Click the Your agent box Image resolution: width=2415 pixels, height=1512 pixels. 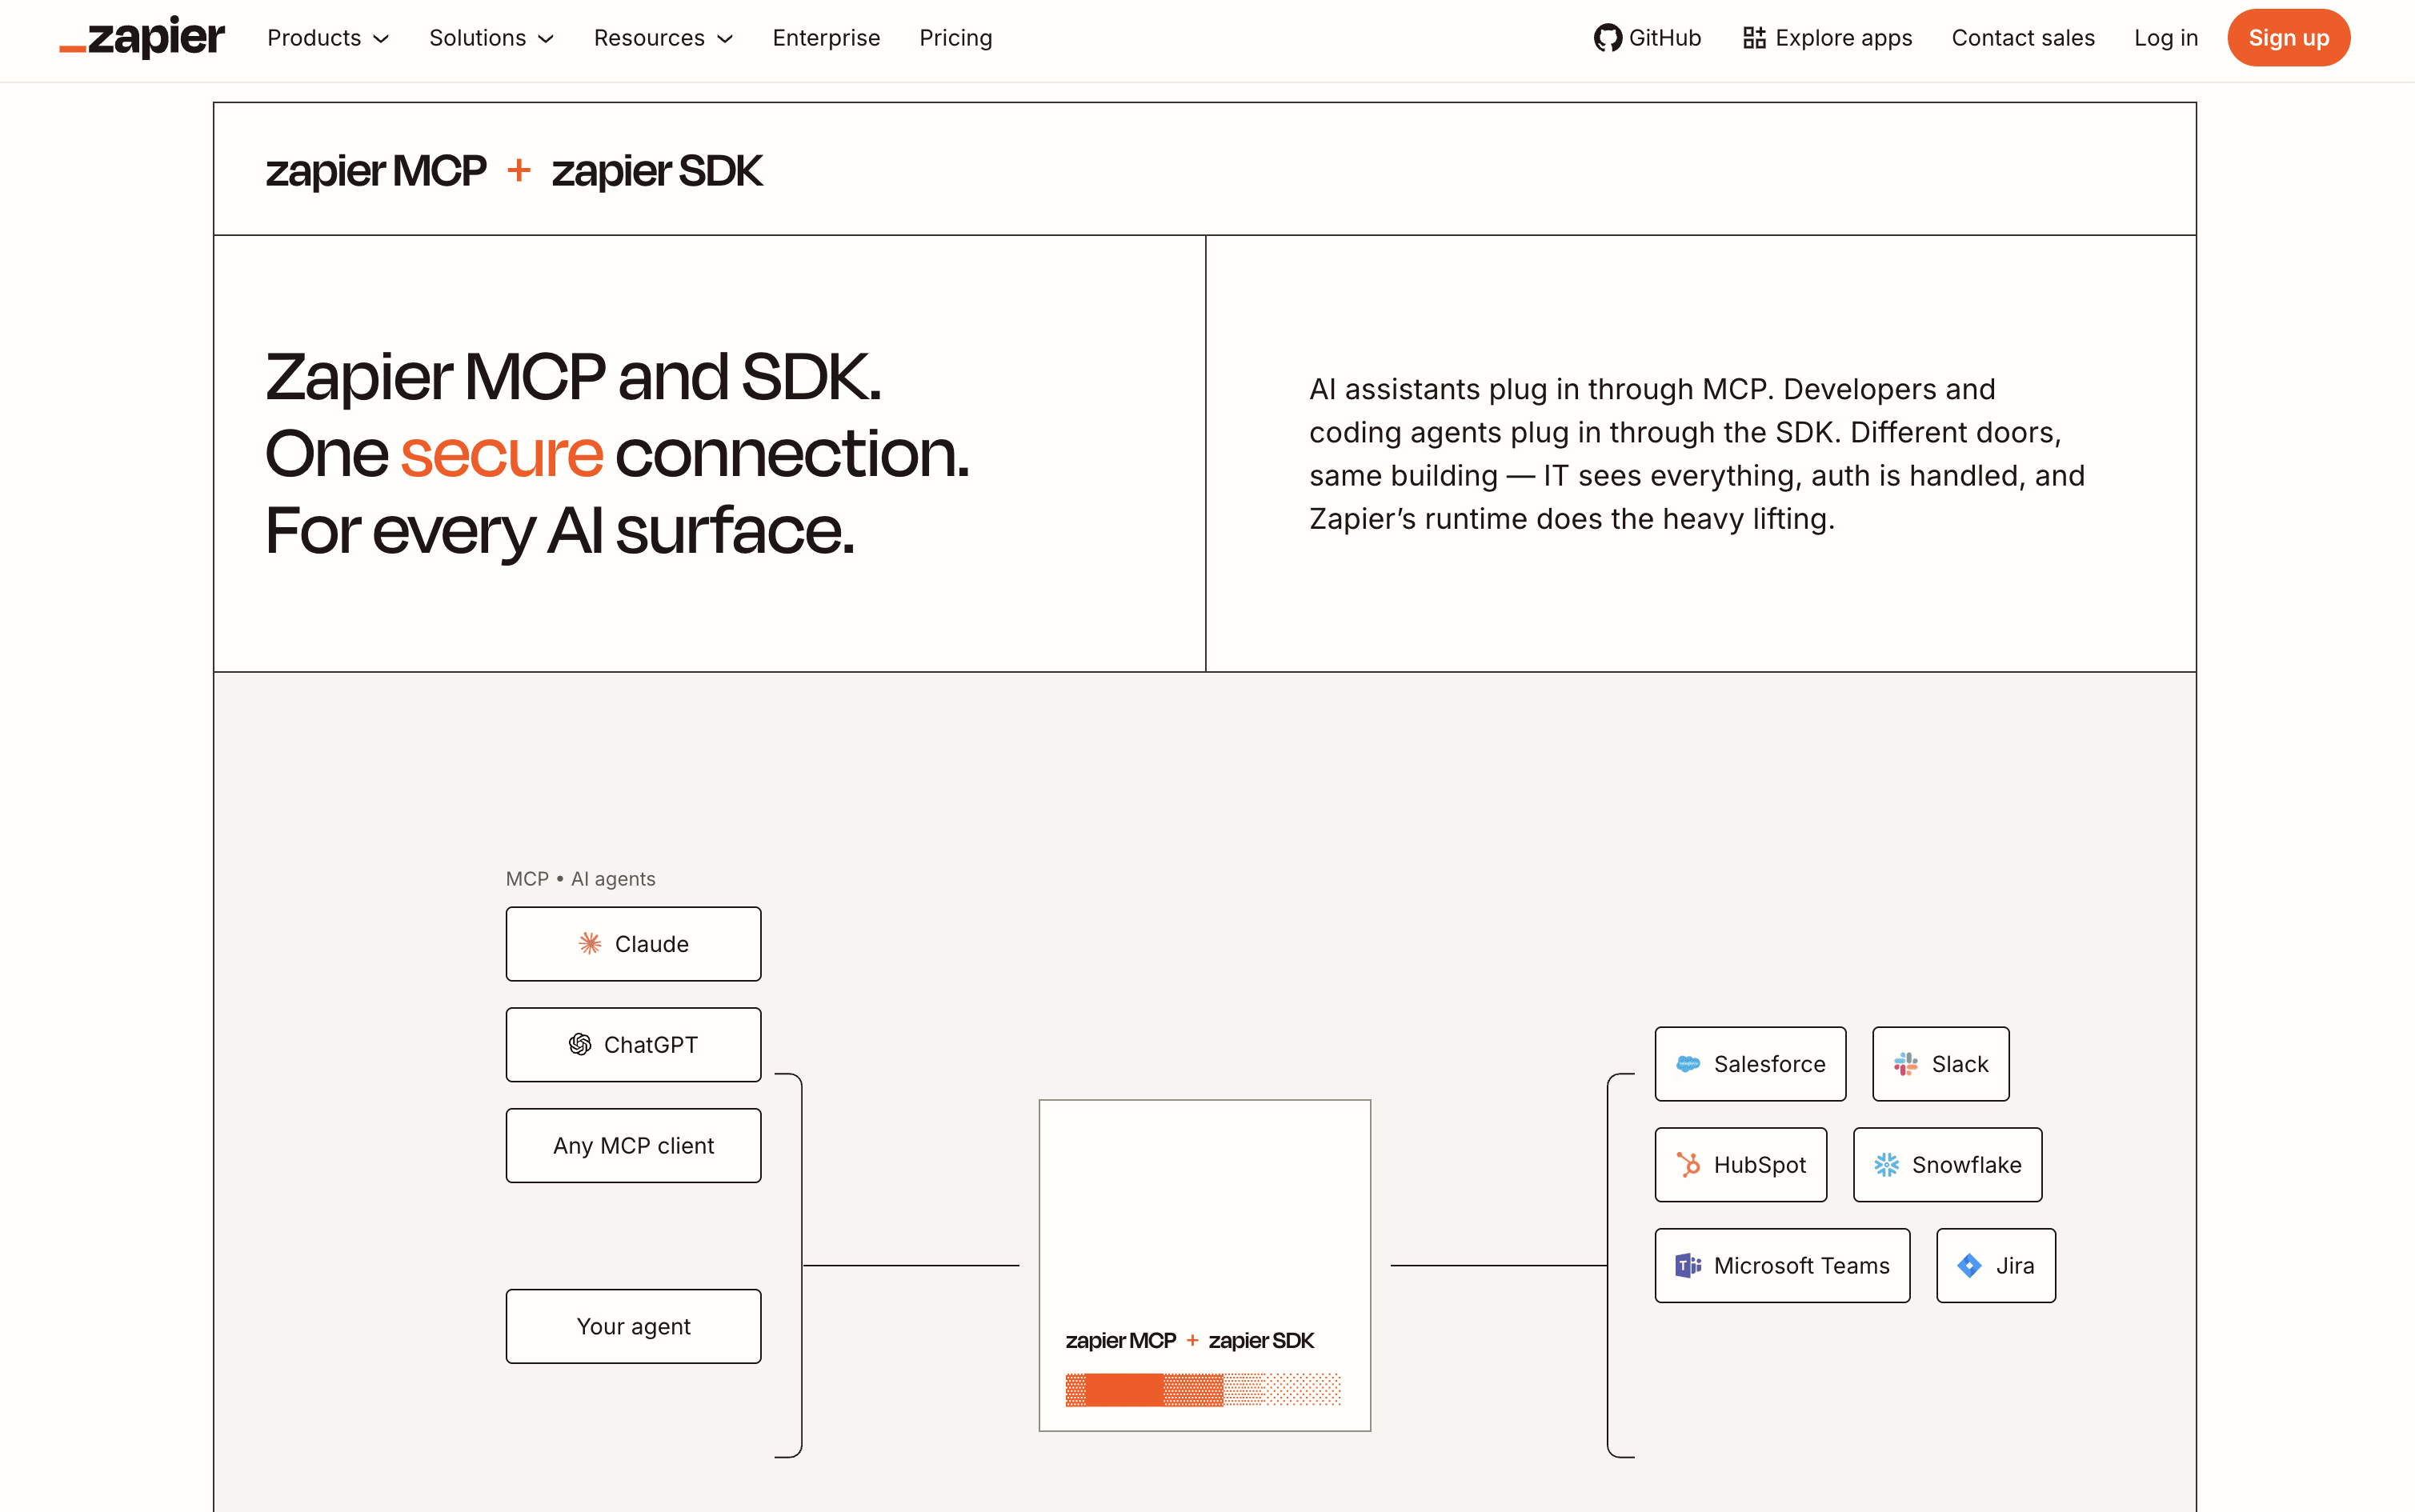pos(634,1326)
